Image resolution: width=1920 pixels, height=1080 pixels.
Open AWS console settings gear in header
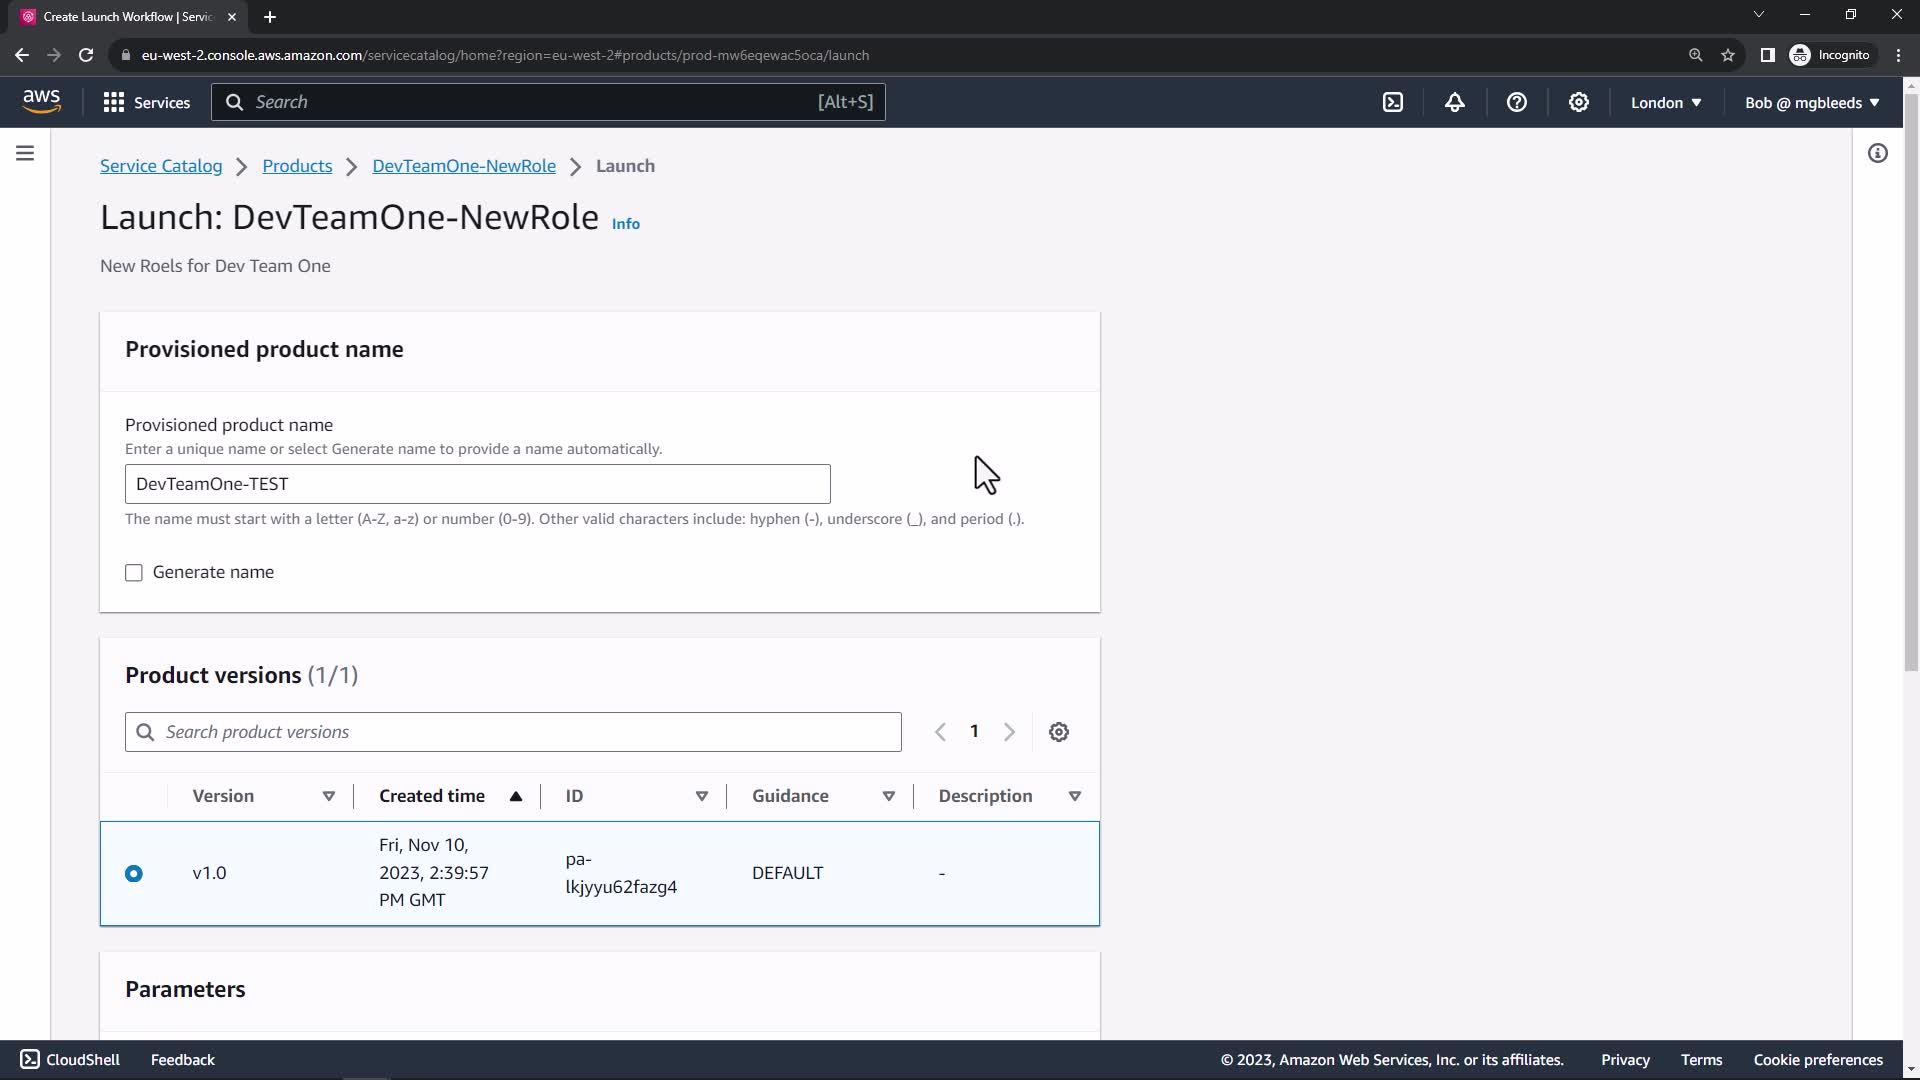1579,102
